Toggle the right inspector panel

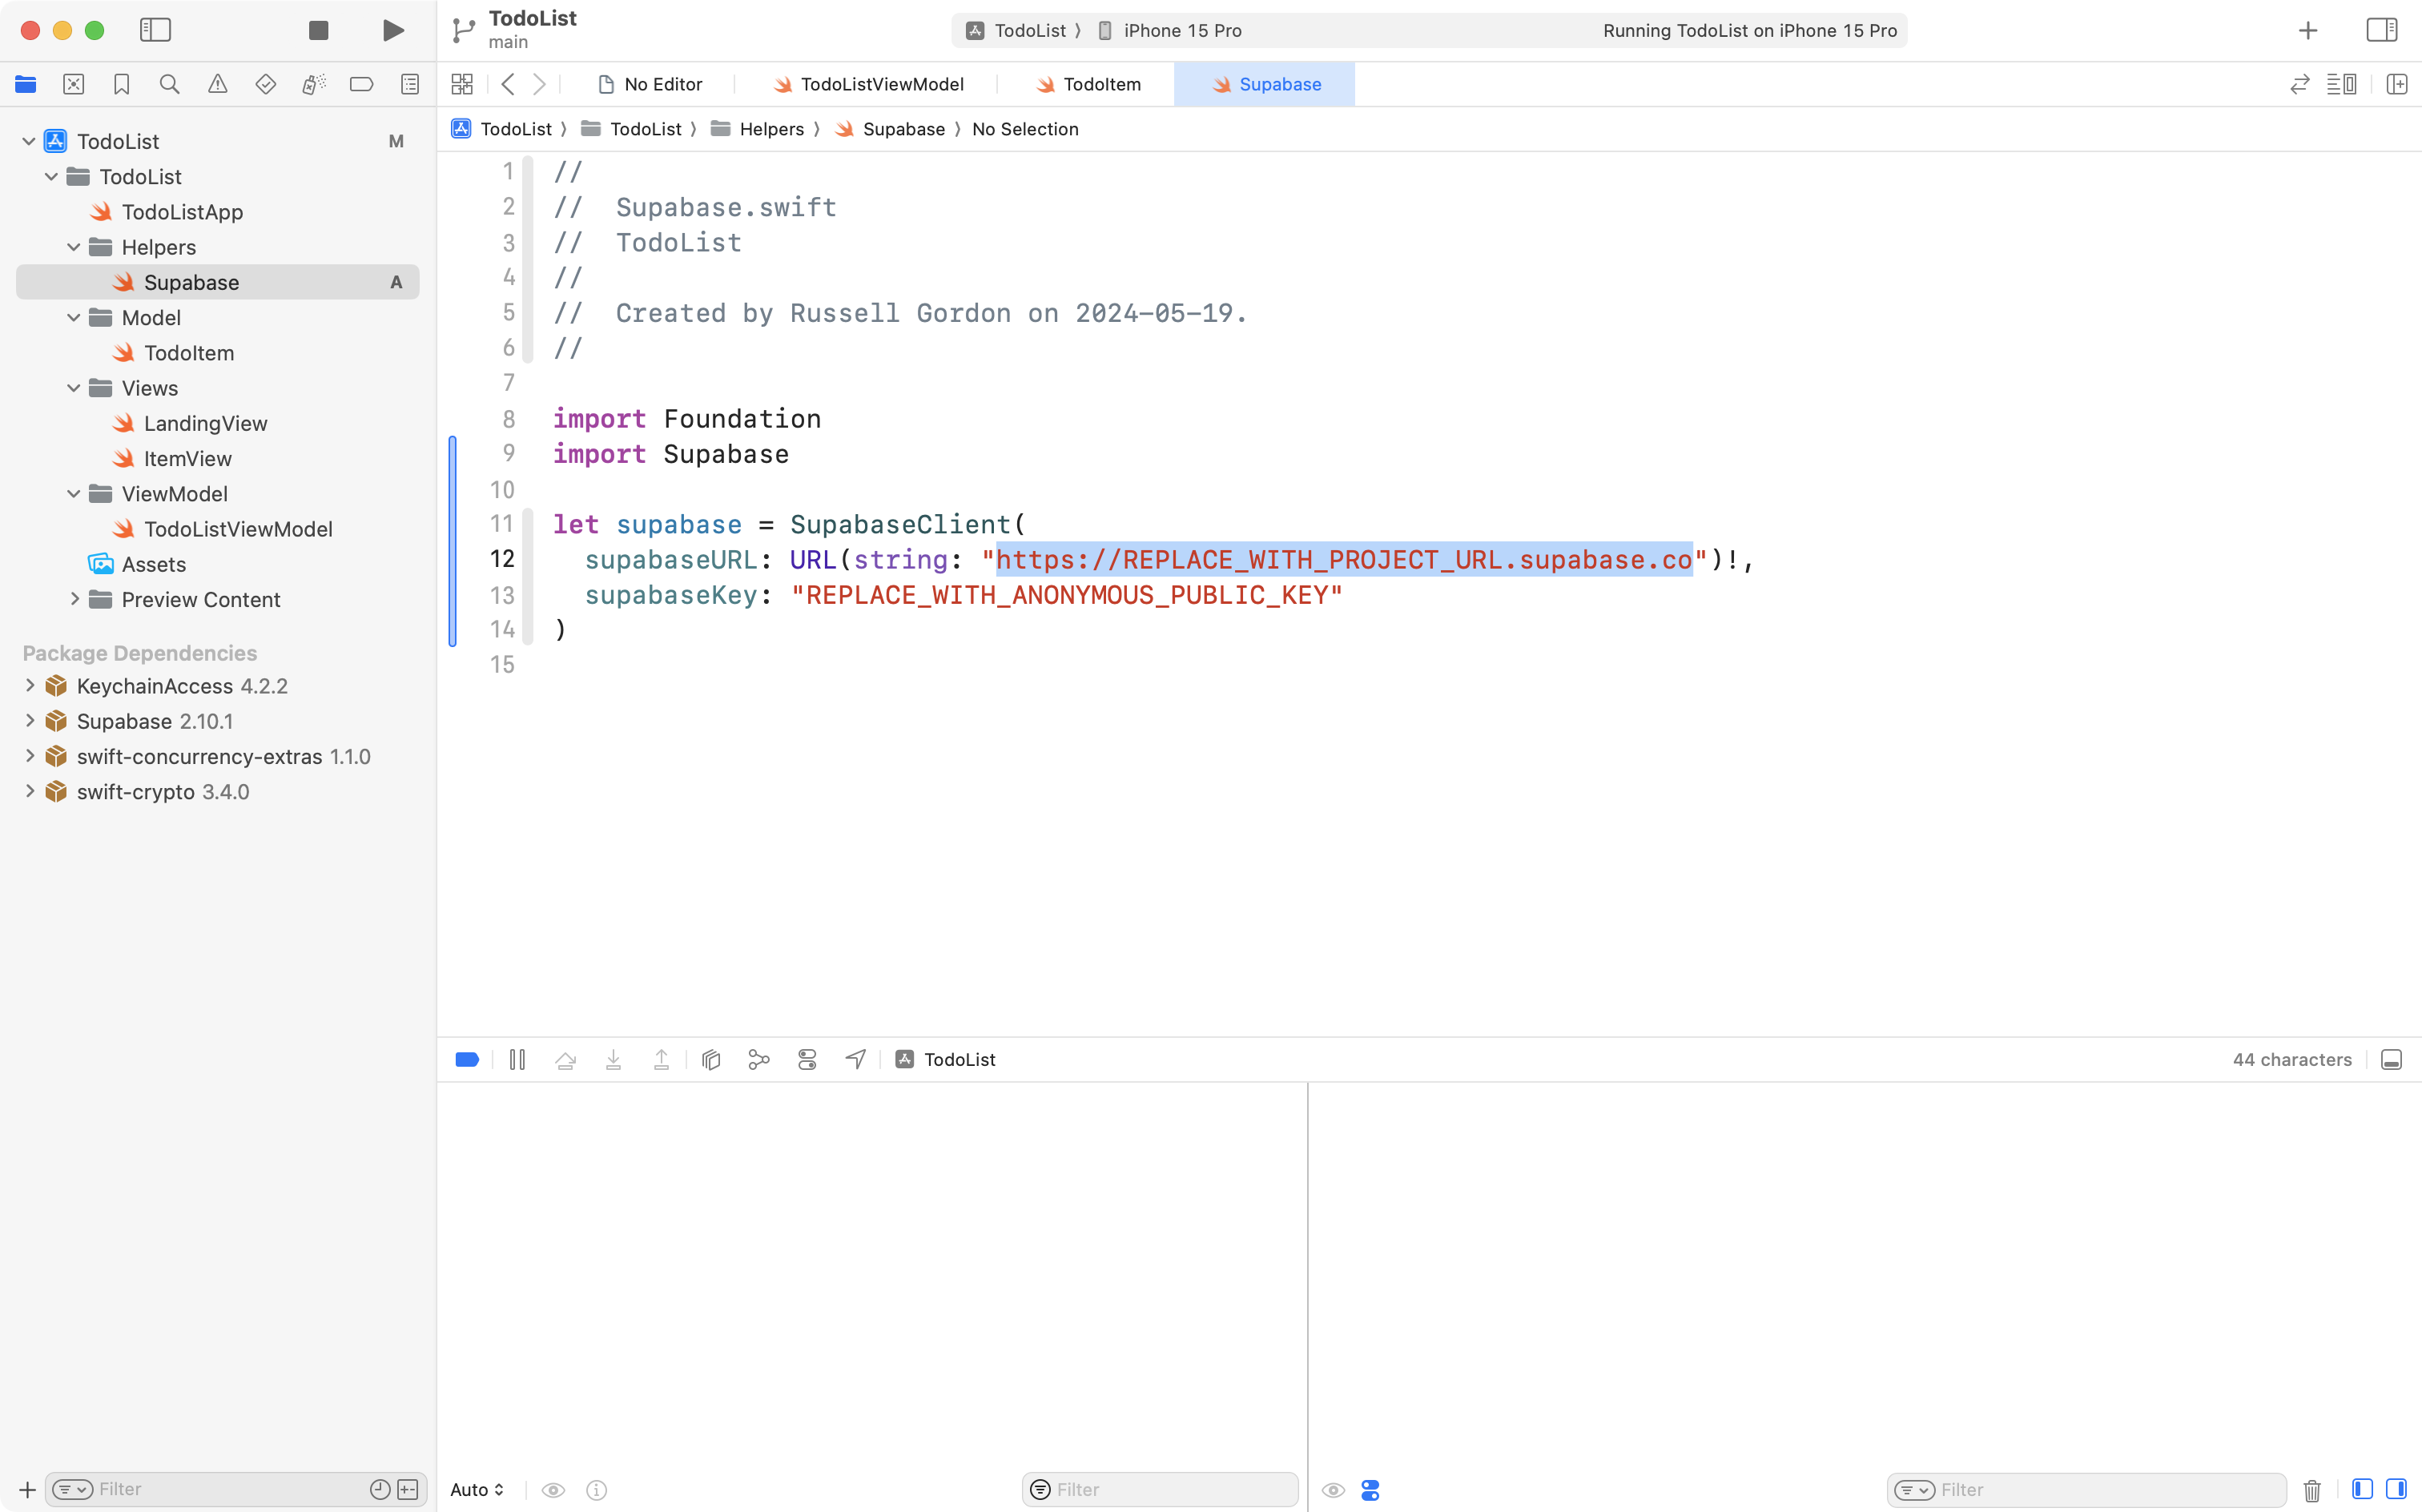point(2382,30)
